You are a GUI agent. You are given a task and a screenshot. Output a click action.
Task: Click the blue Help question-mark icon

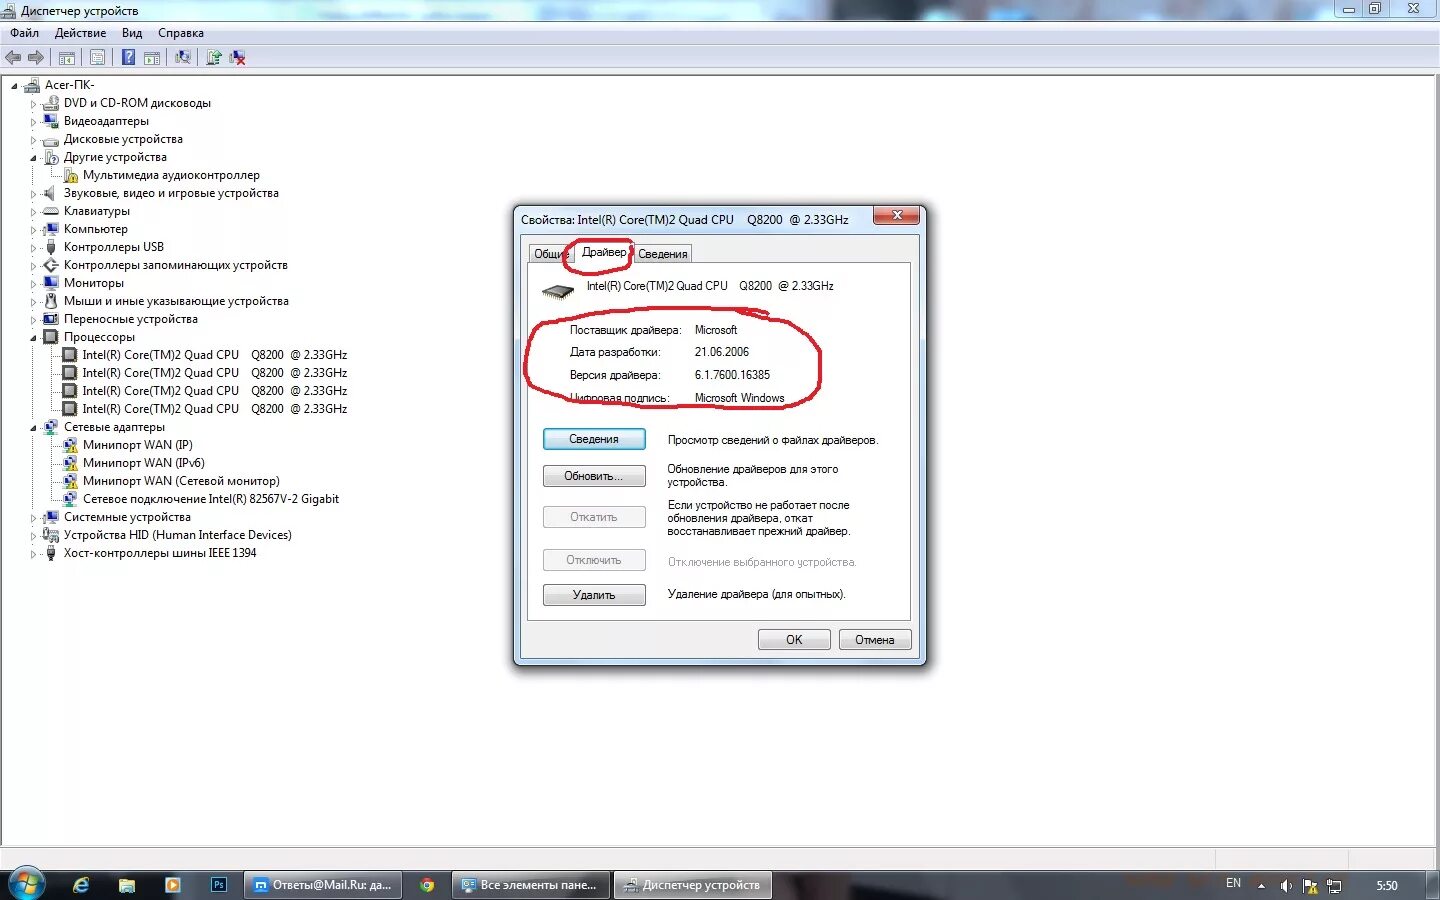click(x=128, y=58)
